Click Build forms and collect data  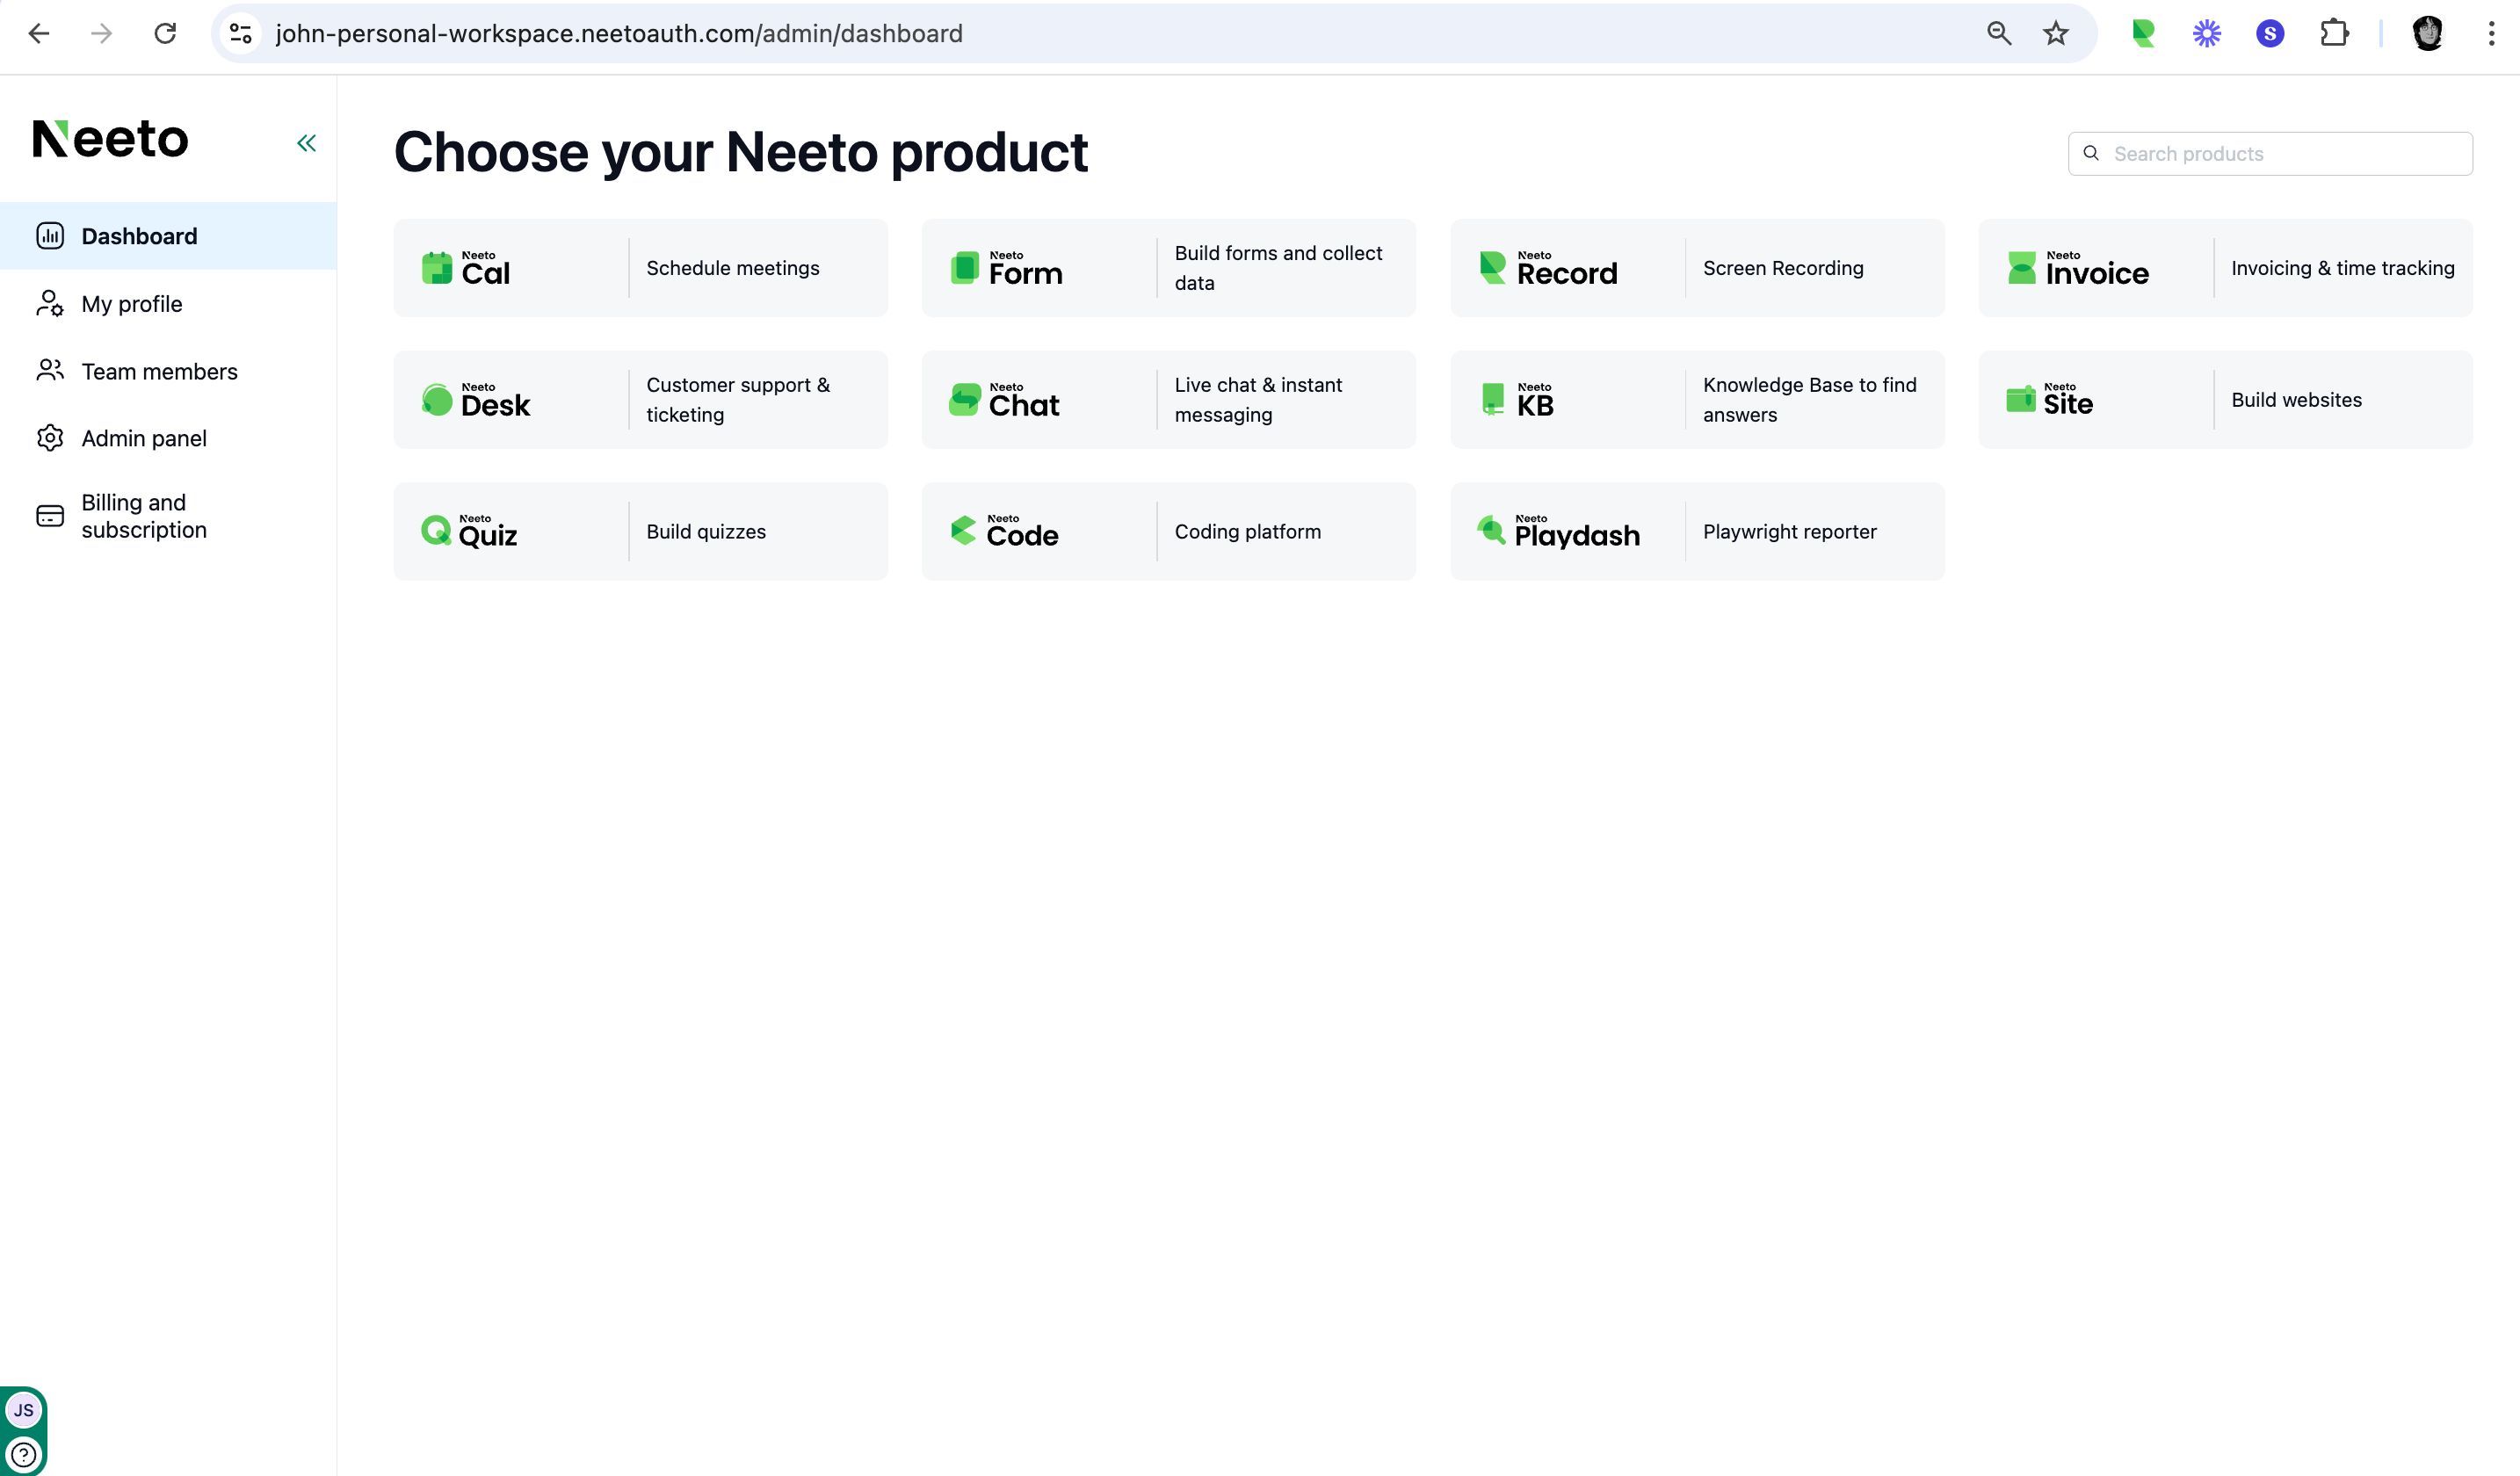point(1278,268)
